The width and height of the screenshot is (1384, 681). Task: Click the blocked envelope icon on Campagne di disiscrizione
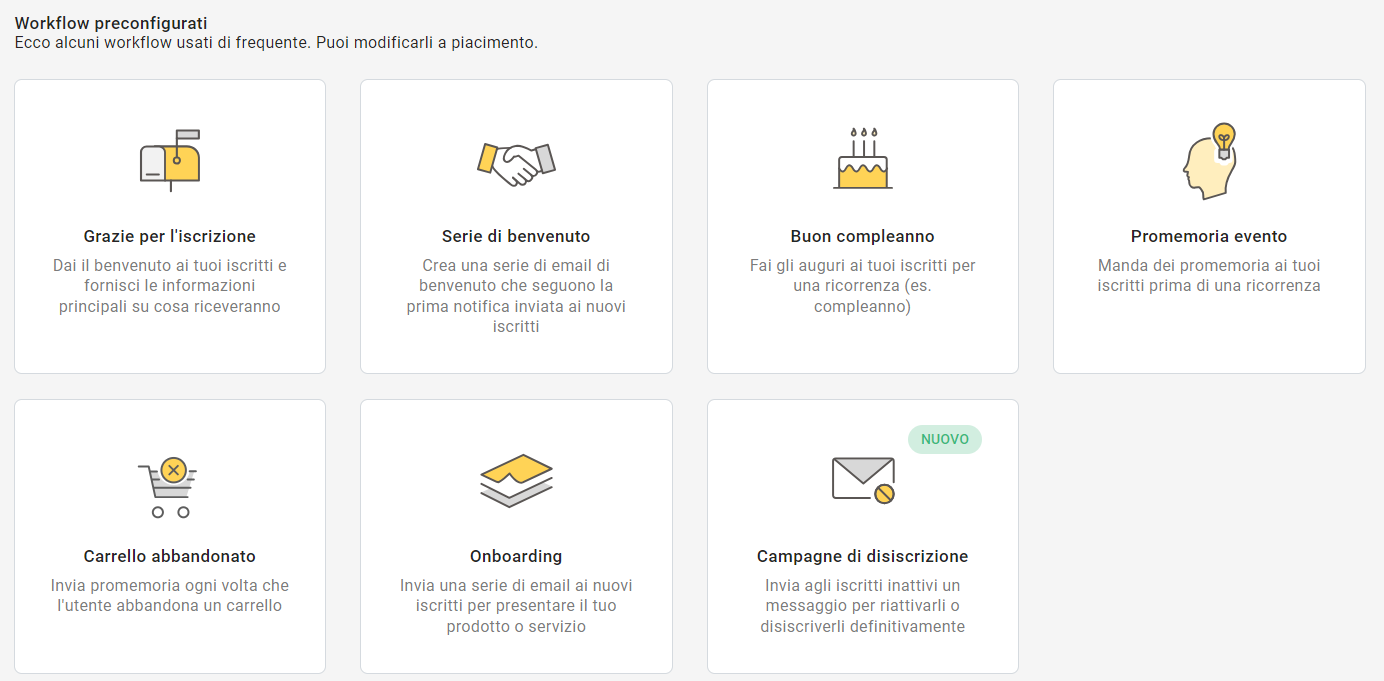[x=861, y=479]
